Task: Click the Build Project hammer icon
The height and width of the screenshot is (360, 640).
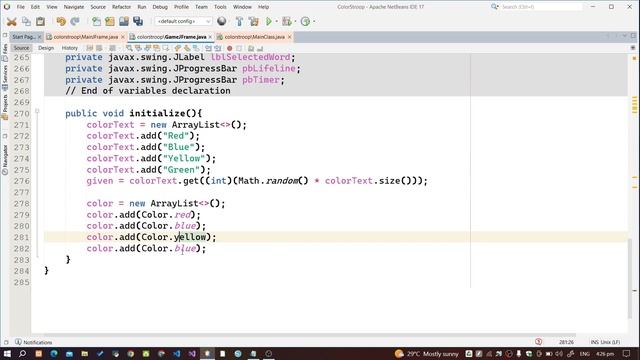Action: click(x=240, y=21)
